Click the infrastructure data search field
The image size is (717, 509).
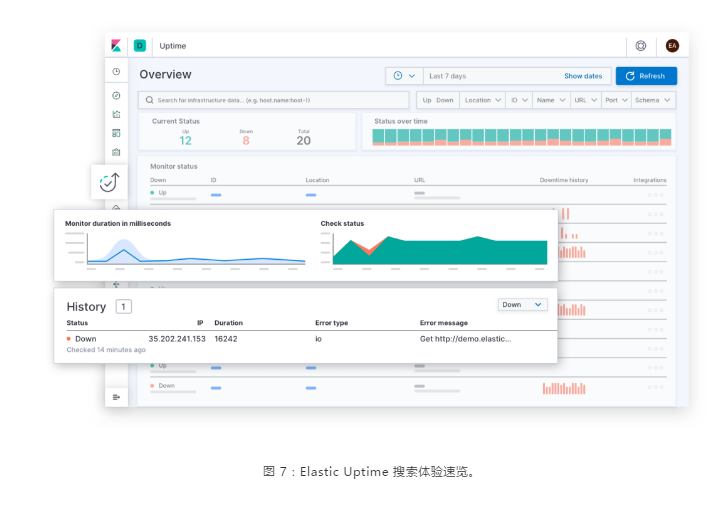[273, 100]
